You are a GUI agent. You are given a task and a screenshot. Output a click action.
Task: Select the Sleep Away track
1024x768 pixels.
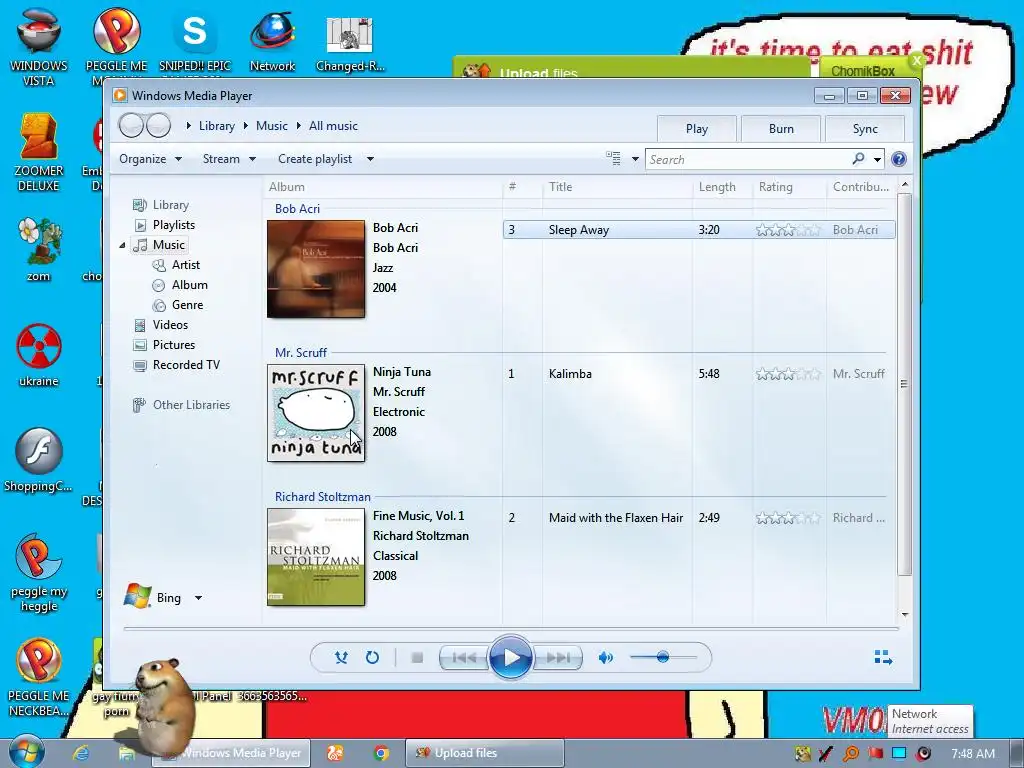699,230
